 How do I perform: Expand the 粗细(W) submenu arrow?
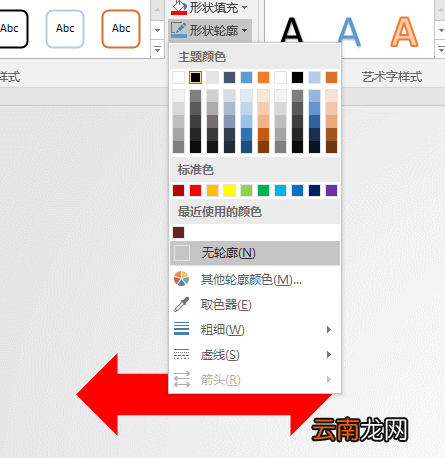coord(329,329)
